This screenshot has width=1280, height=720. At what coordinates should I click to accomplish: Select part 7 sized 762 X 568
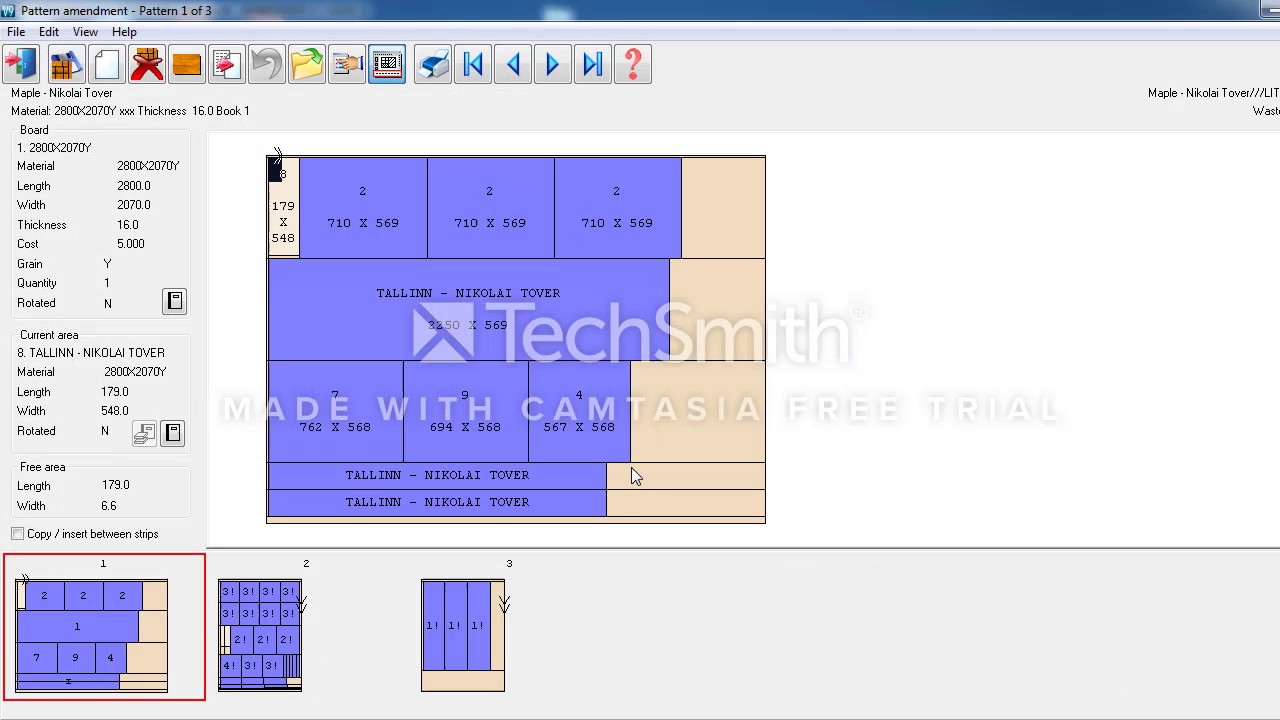[x=335, y=411]
